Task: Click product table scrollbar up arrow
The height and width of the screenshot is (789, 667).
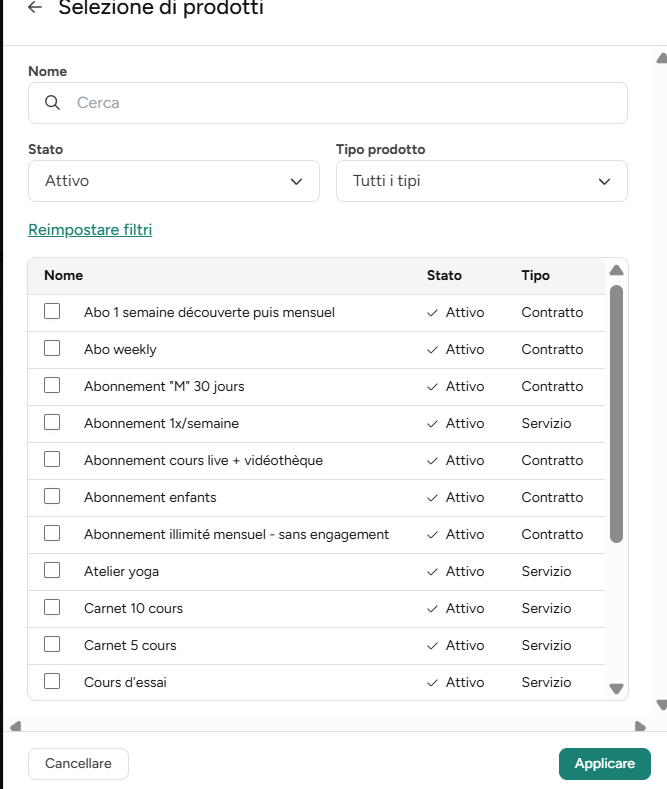Action: (616, 270)
